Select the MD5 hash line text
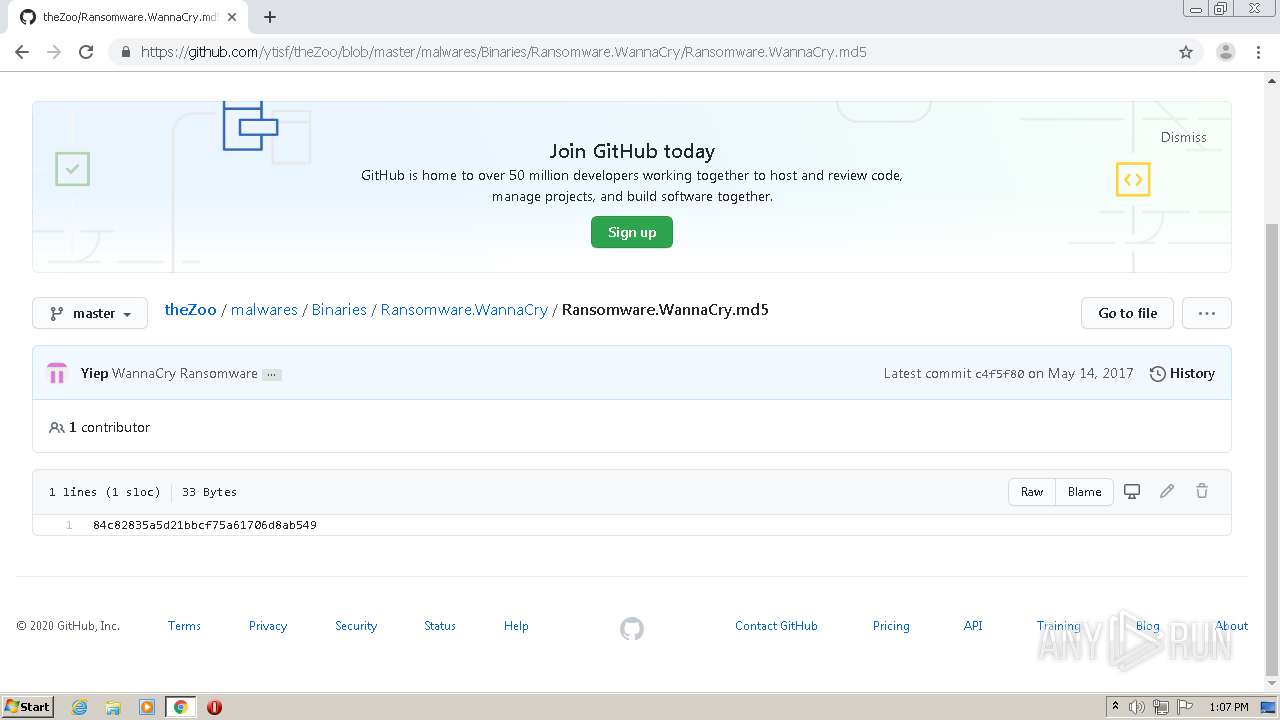Screen dimensions: 1280x720 205,525
